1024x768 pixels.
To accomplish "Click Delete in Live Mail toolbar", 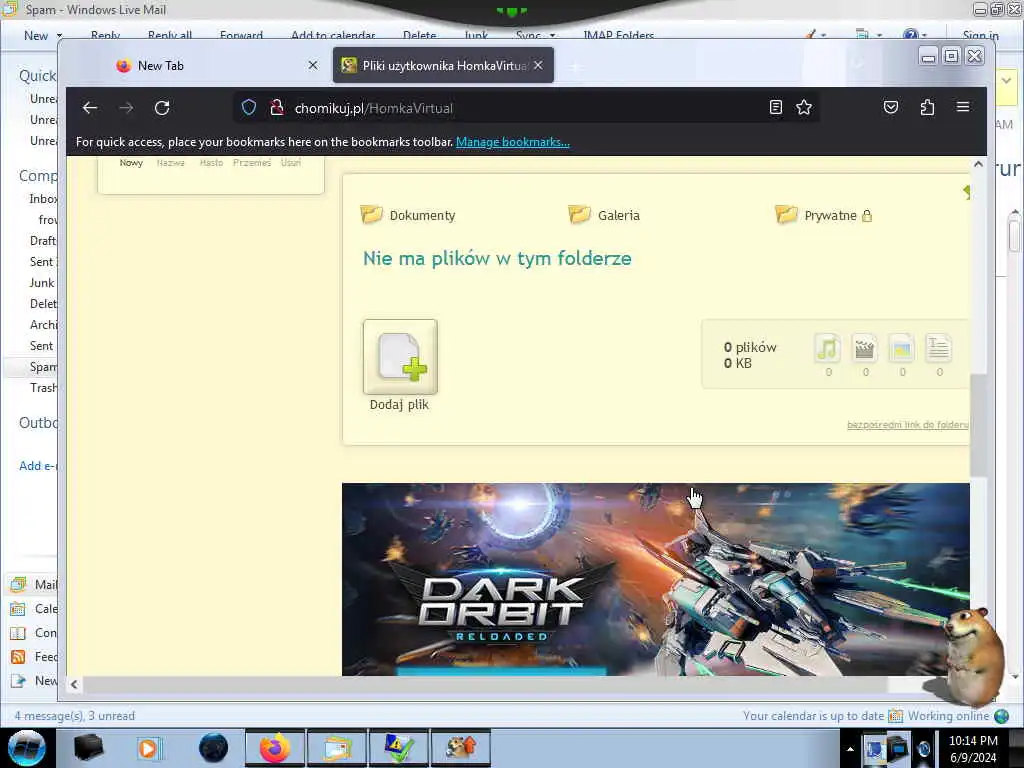I will tap(419, 35).
